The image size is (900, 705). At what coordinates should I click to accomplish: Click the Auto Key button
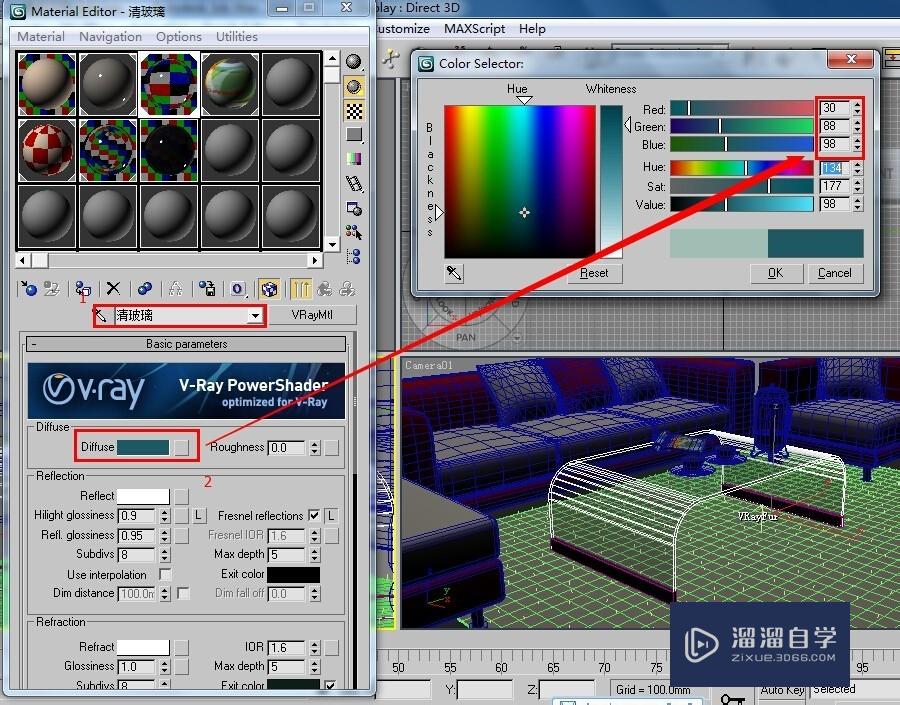click(x=782, y=689)
